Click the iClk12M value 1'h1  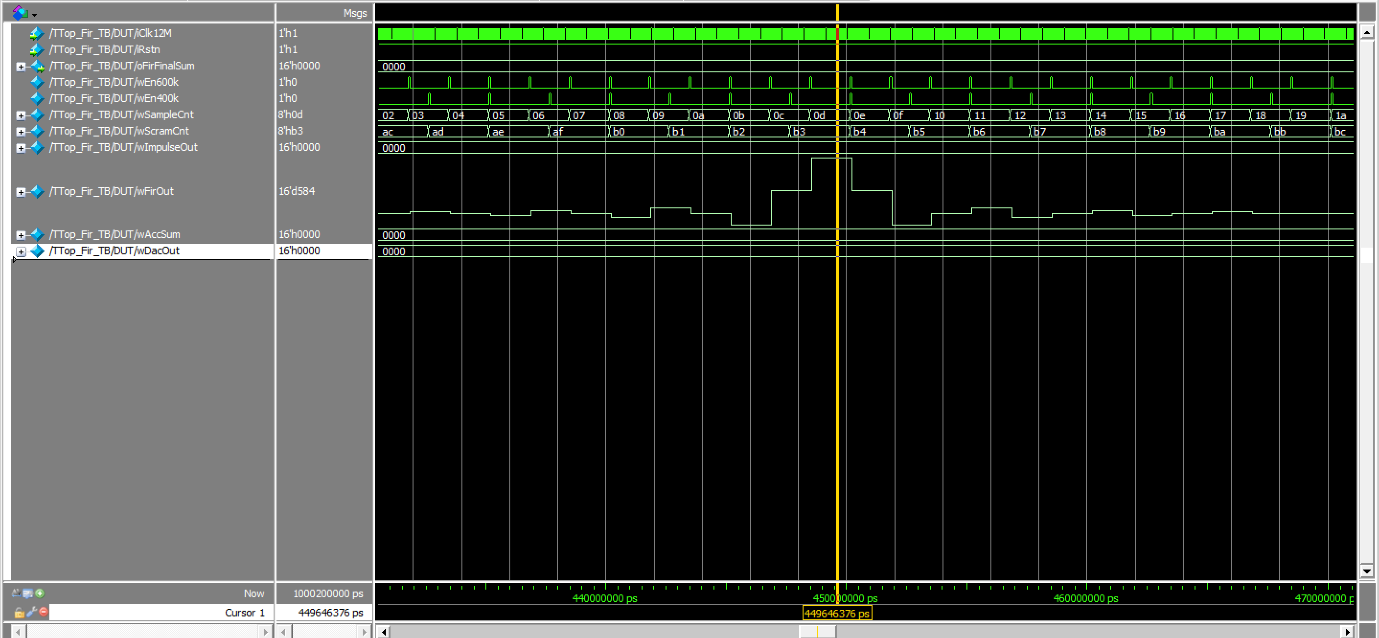tap(288, 33)
